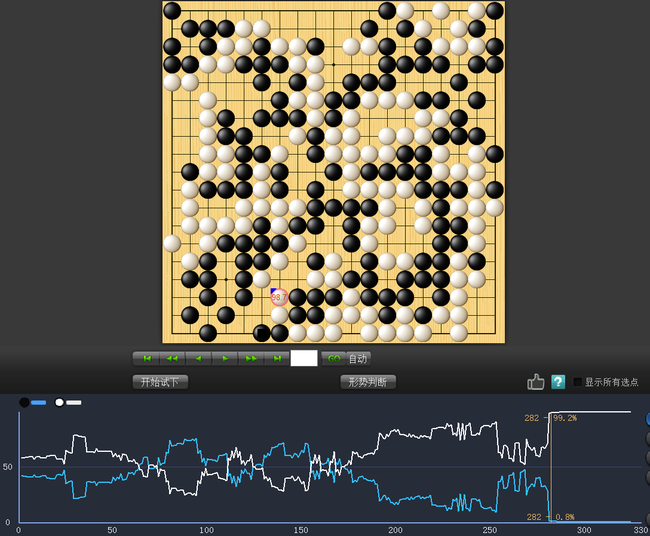Click the stone marked 98.7

tap(279, 297)
